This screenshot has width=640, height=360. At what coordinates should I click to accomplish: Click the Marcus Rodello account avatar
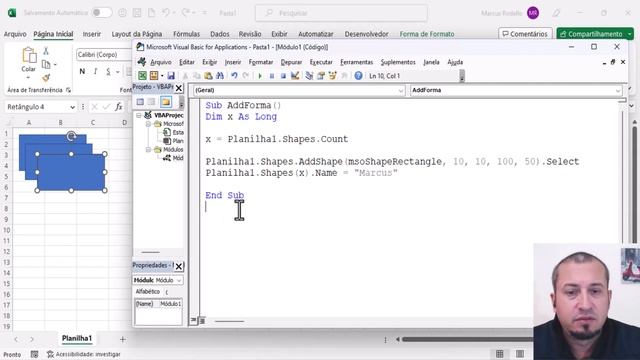[x=533, y=13]
